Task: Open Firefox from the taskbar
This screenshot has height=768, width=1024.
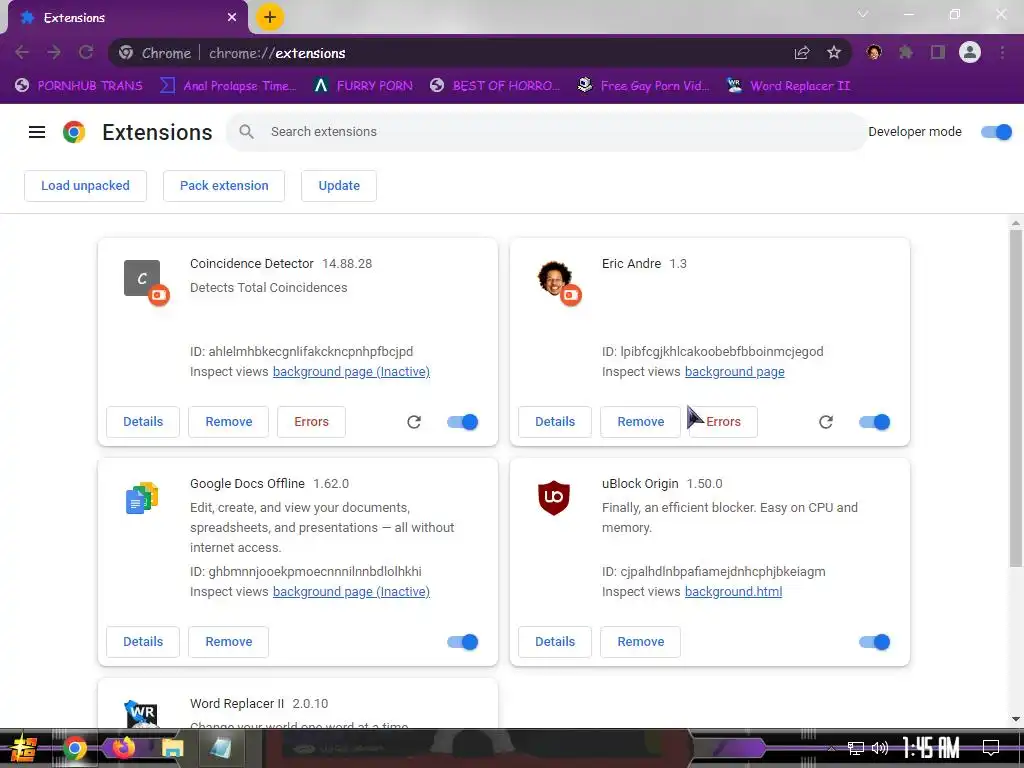Action: tap(124, 748)
